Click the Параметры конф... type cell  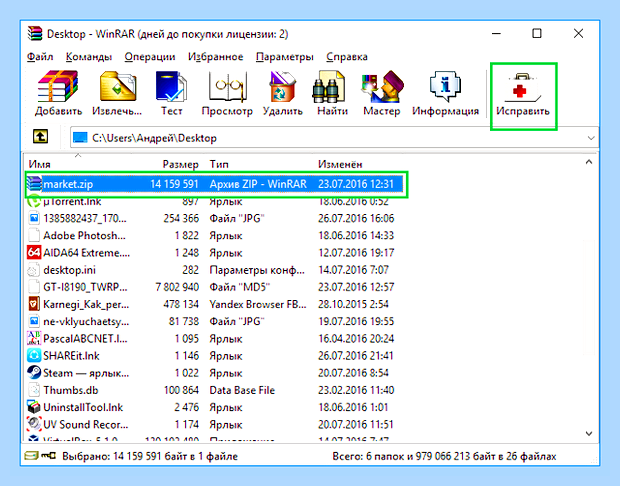[257, 270]
